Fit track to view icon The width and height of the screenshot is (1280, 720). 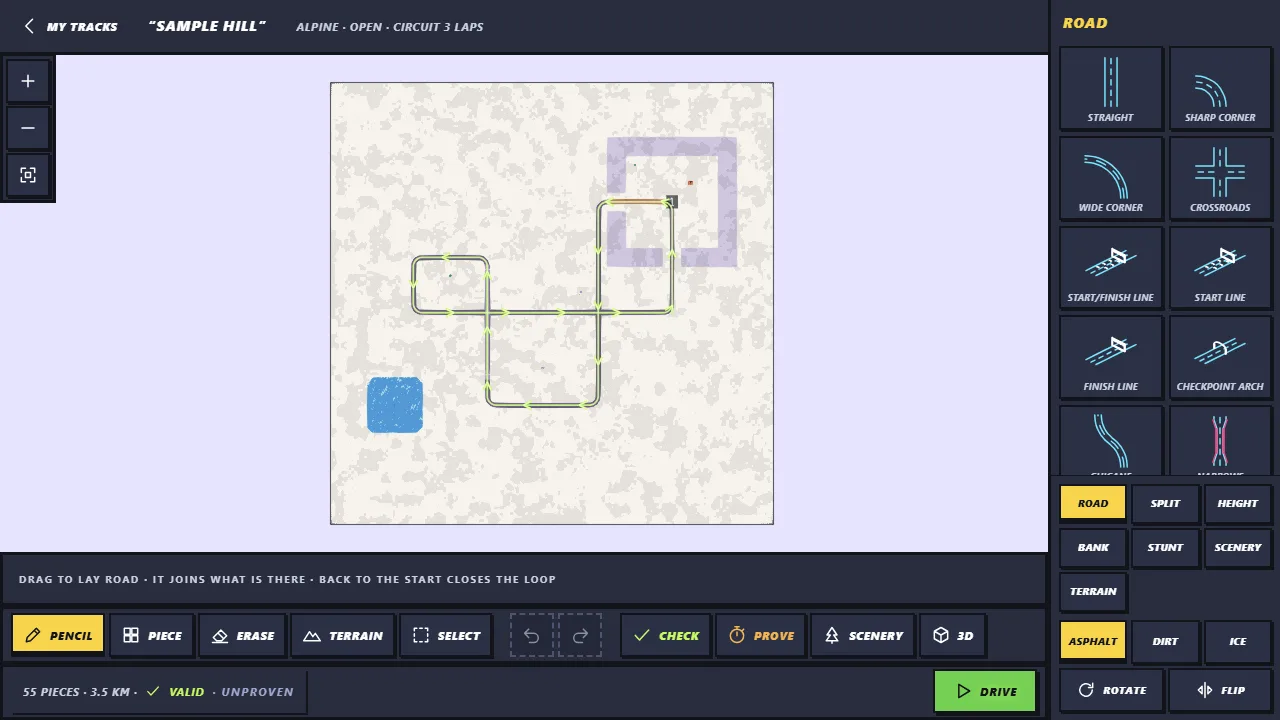[x=28, y=175]
